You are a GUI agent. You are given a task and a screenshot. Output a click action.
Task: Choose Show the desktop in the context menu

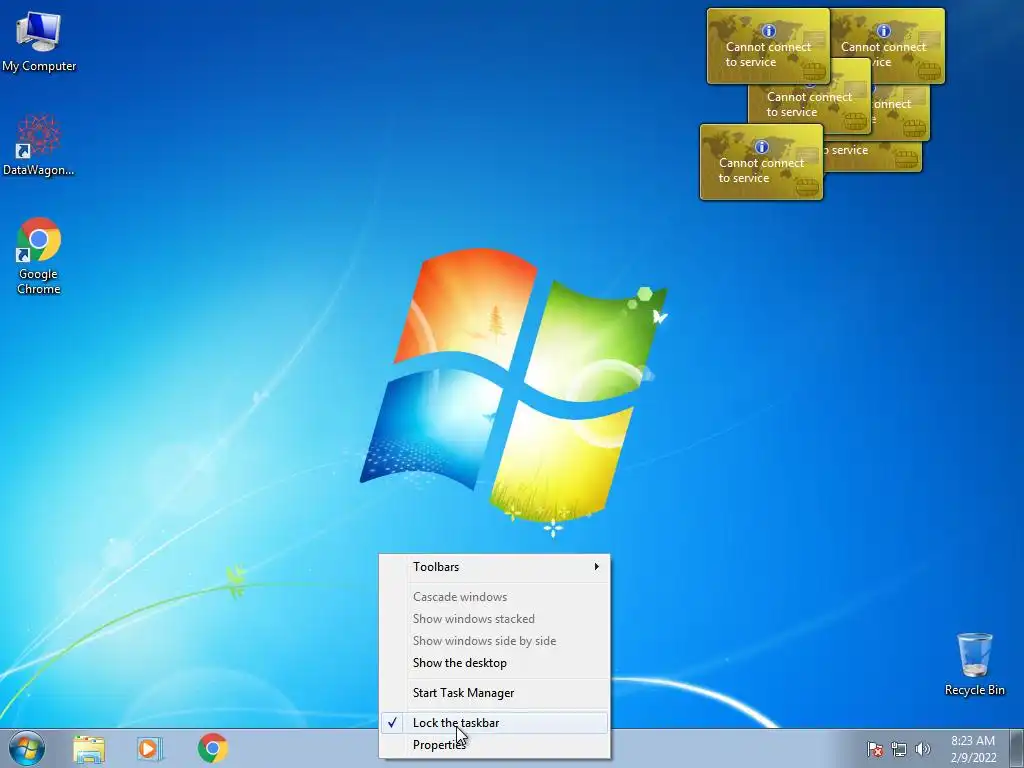point(494,663)
